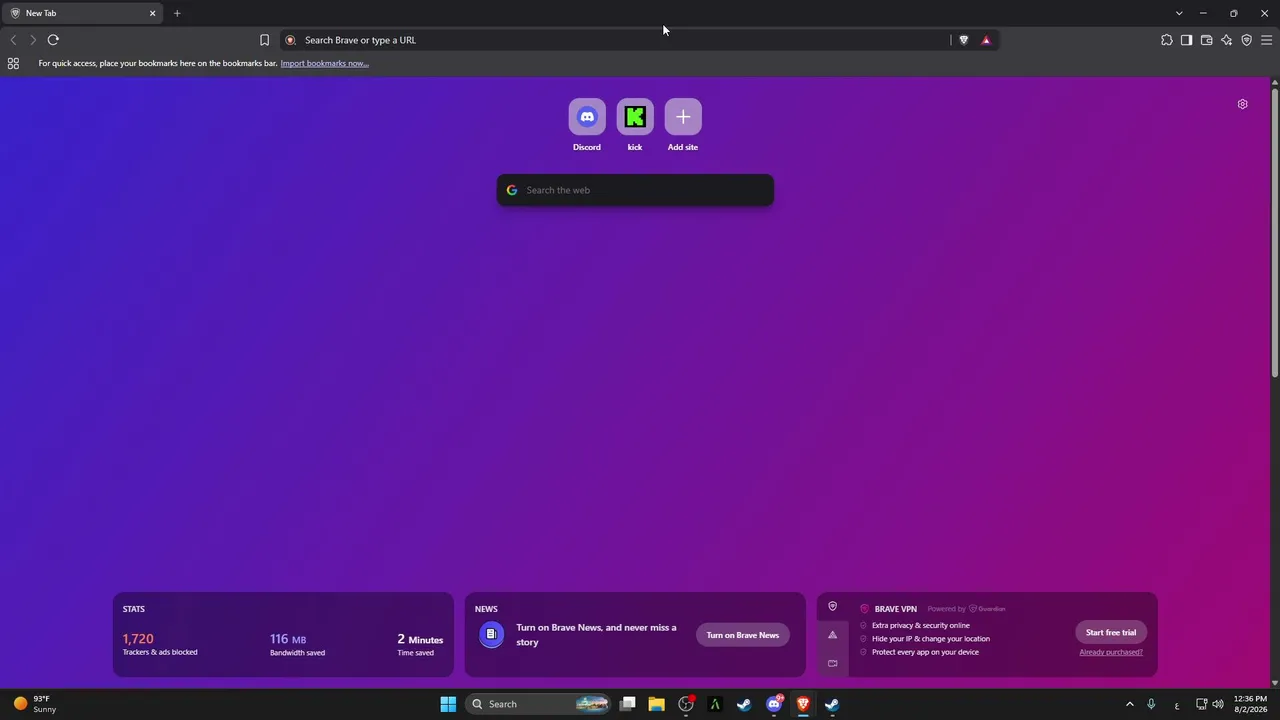The height and width of the screenshot is (720, 1280).
Task: Toggle the sidebar panel button
Action: click(x=1186, y=40)
